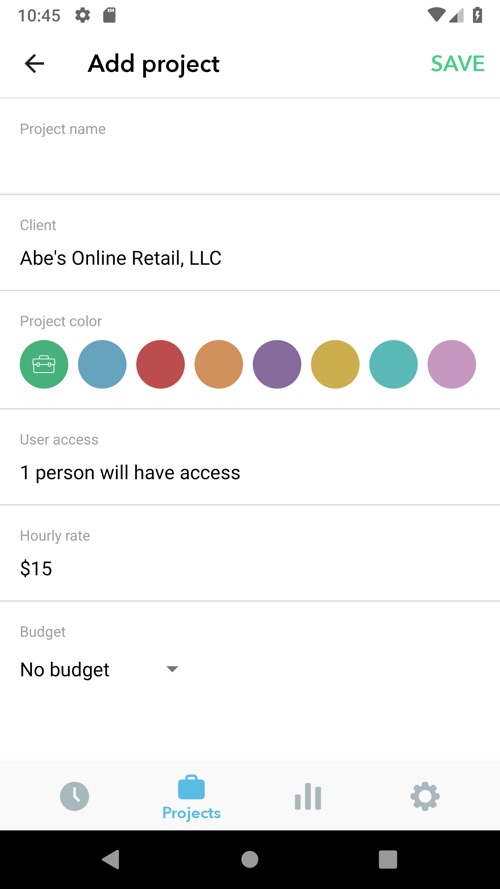Screen dimensions: 500x889
Task: Choose the pink project color
Action: tap(452, 364)
